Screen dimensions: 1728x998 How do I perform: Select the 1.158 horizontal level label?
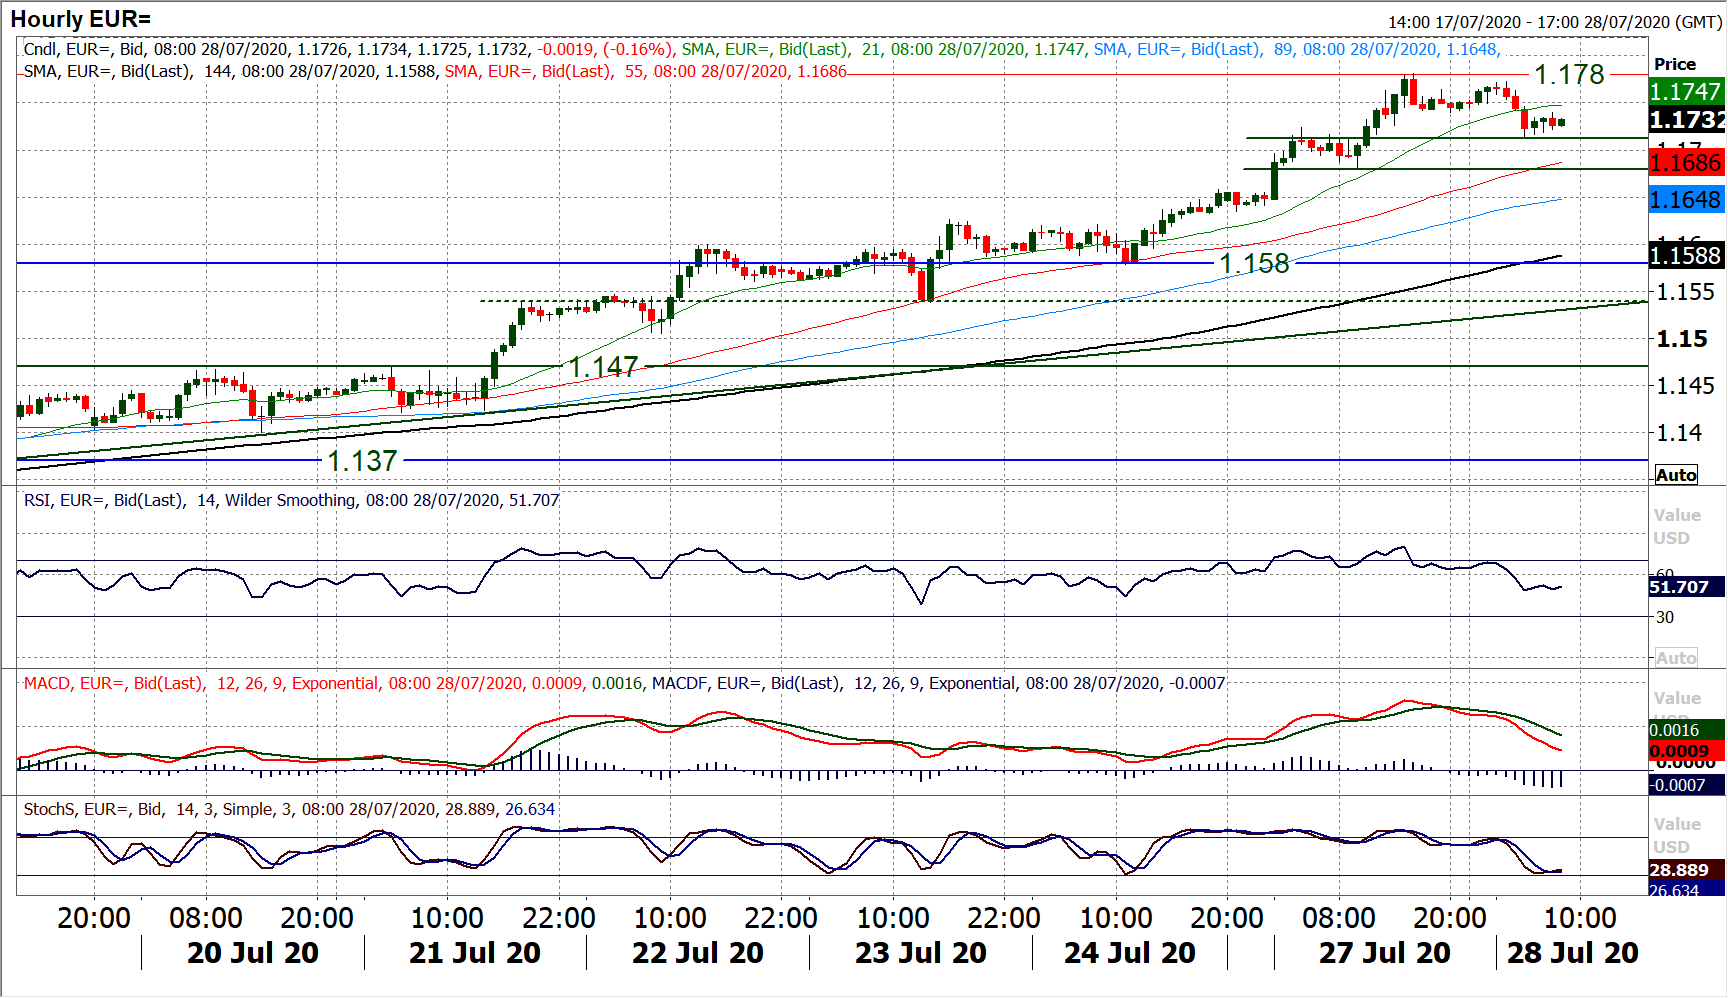click(x=1254, y=263)
